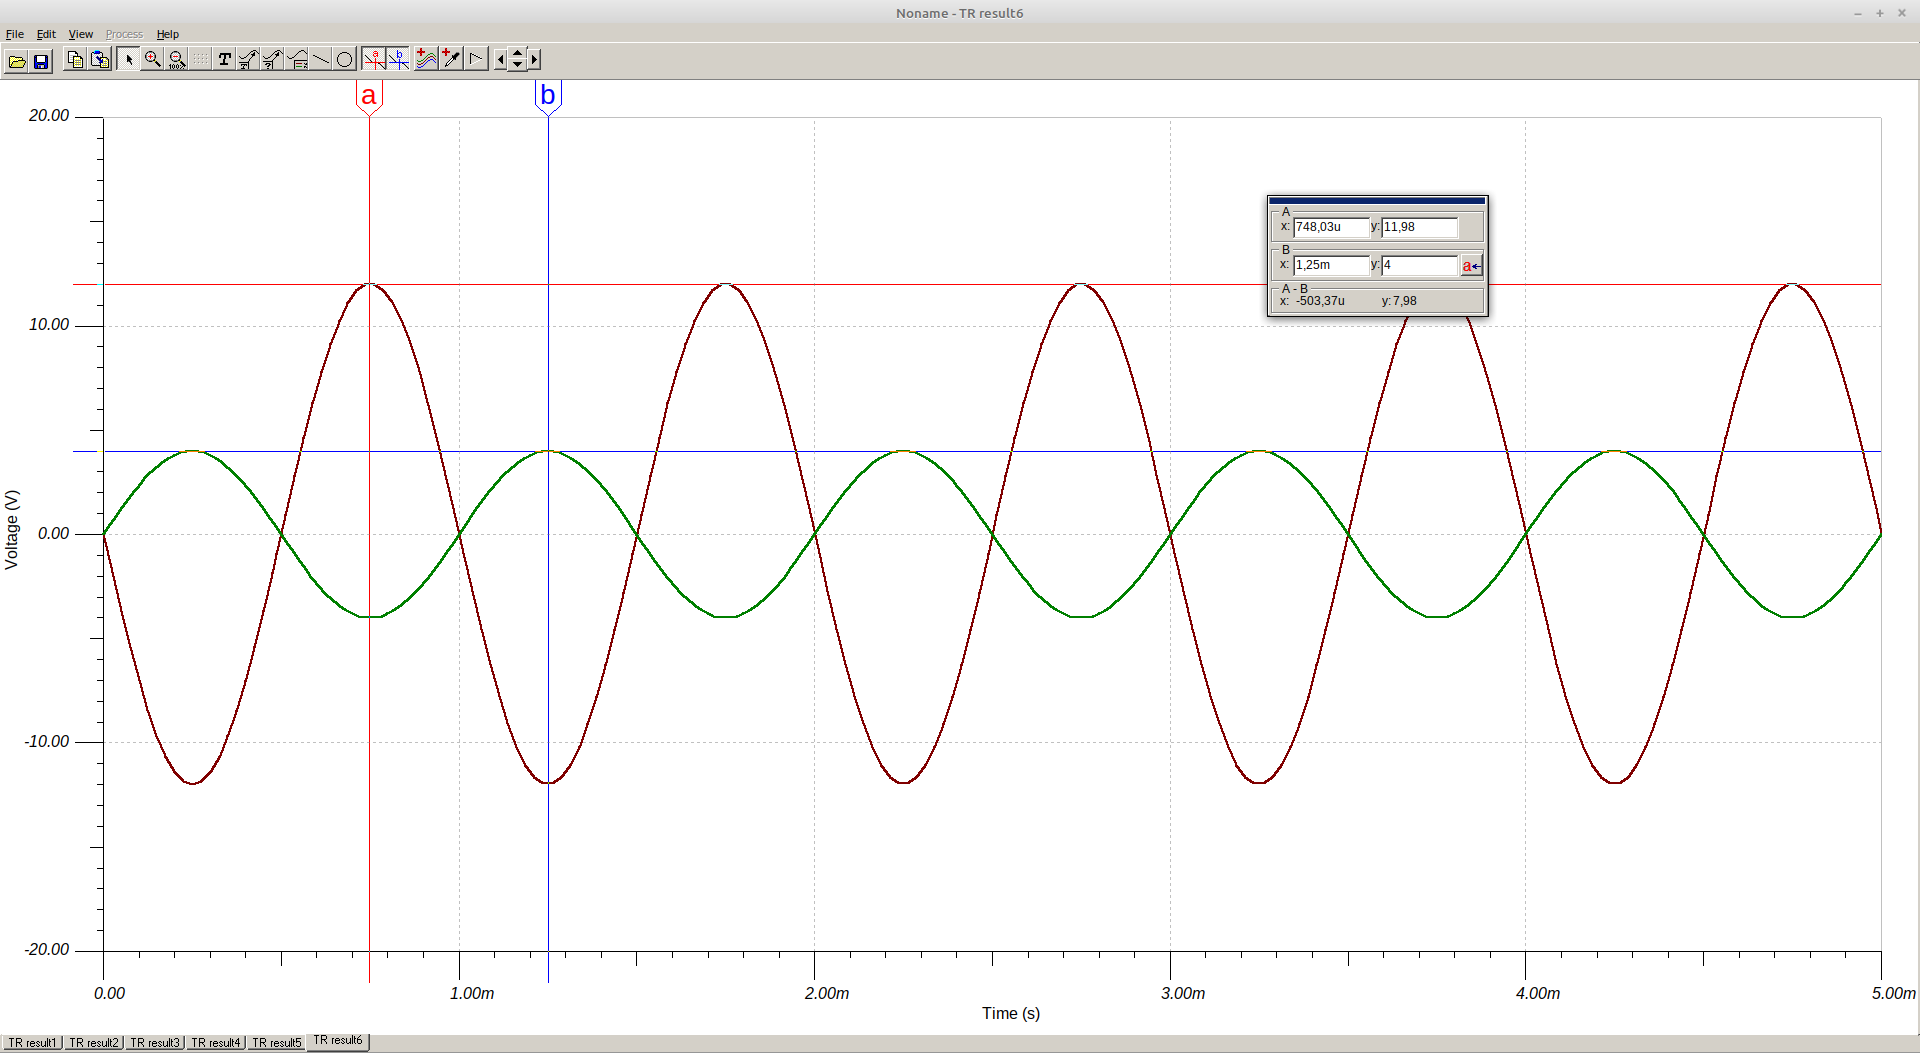Image resolution: width=1920 pixels, height=1053 pixels.
Task: Click the Open file folder icon
Action: [x=17, y=61]
